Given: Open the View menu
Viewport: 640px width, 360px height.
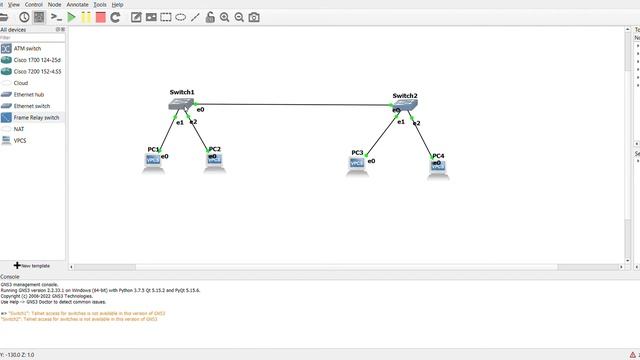Looking at the screenshot, I should [x=14, y=4].
